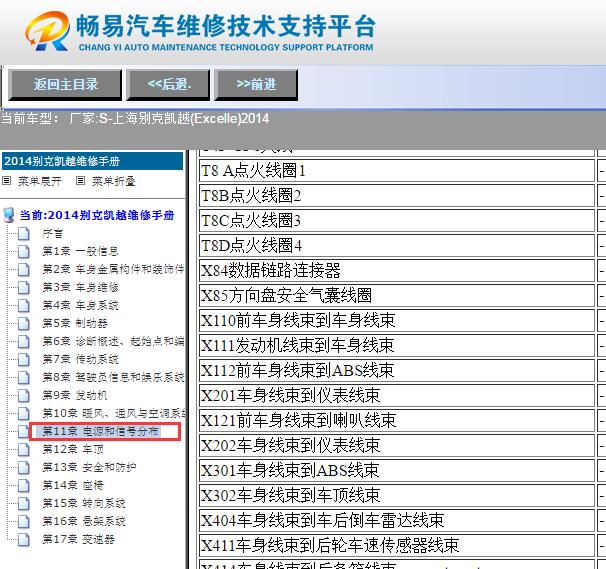
Task: Click the page icon next to 第7章 传动系统
Action: [24, 359]
